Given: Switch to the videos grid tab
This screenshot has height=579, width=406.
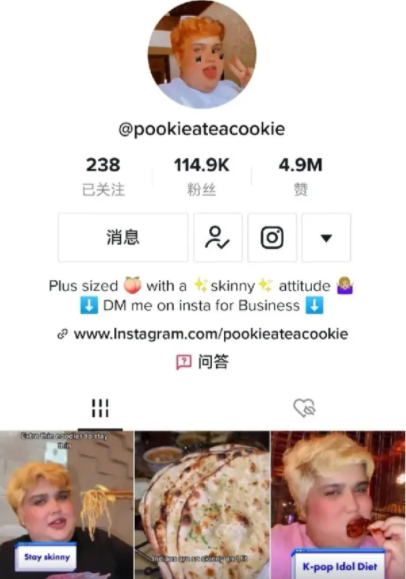Looking at the screenshot, I should [x=100, y=408].
